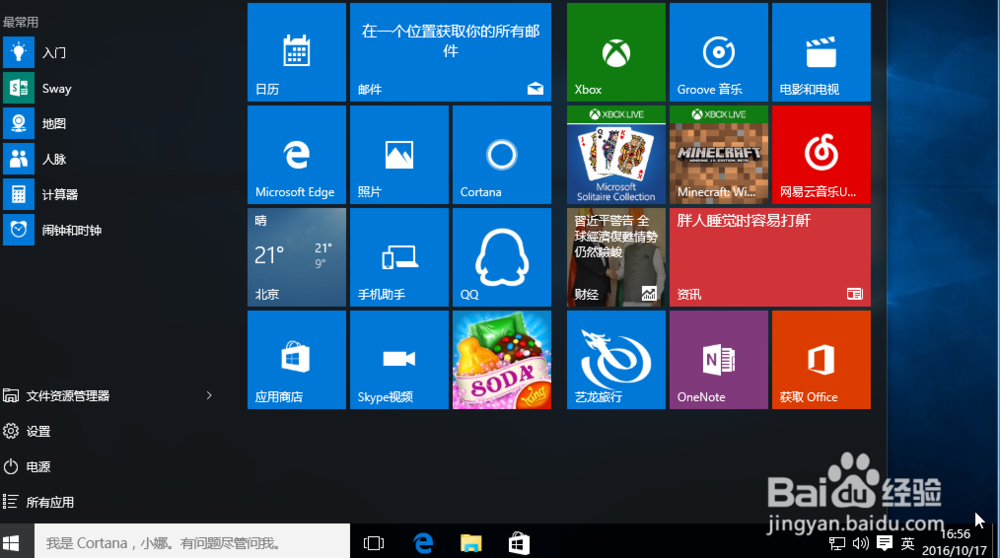Switch input language via 英 indicator
The width and height of the screenshot is (1000, 558).
coord(908,543)
